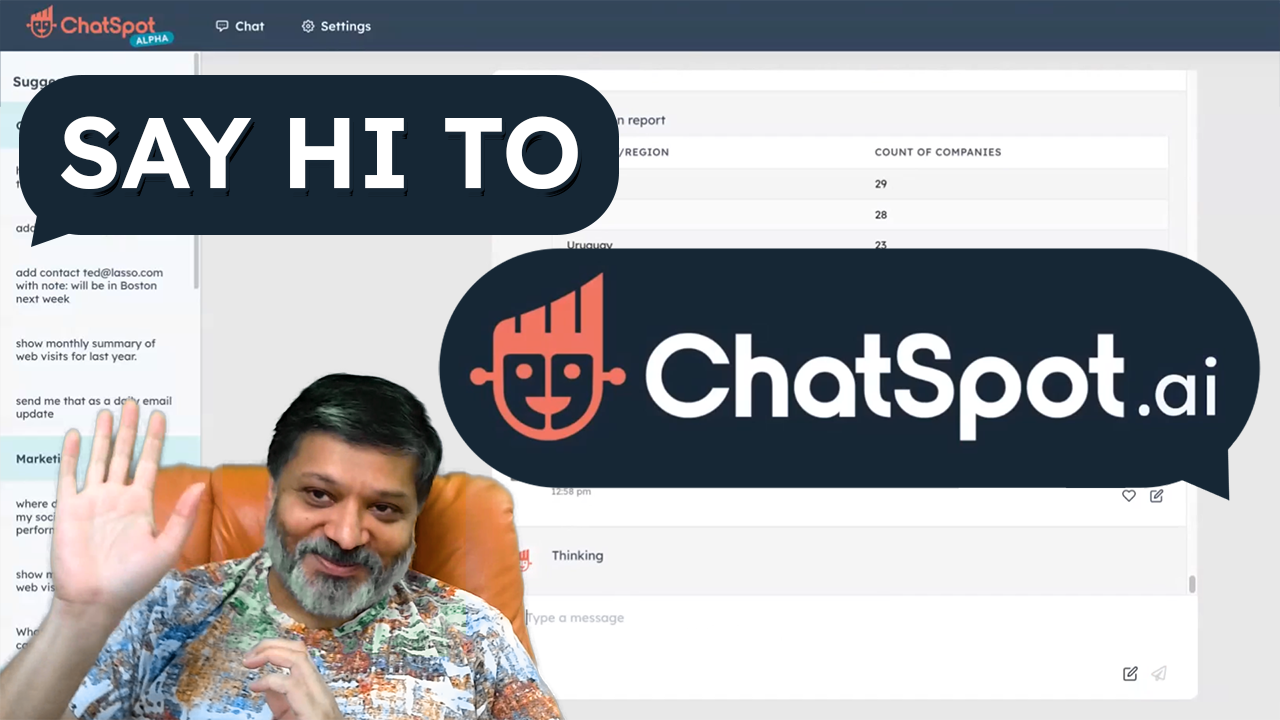The width and height of the screenshot is (1280, 720).
Task: Click the "12:58 pm" timestamp
Action: click(x=571, y=492)
